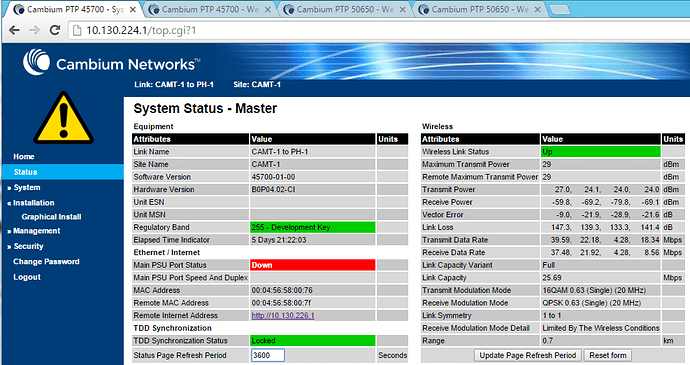
Task: Click Link: CAMT-1 to PH-1 header text
Action: (x=174, y=84)
